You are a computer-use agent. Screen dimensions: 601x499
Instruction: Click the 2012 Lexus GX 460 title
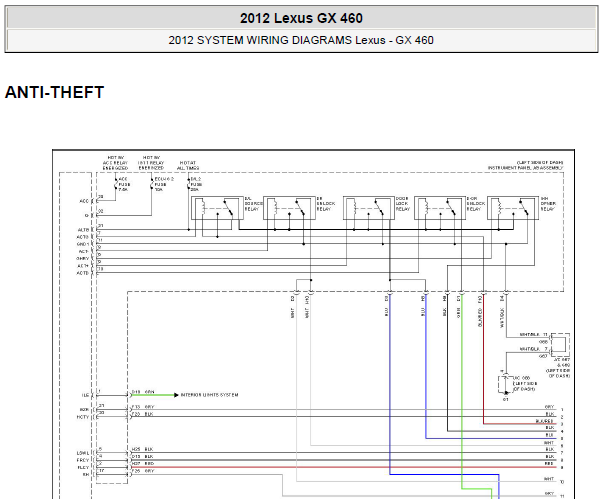pos(301,18)
